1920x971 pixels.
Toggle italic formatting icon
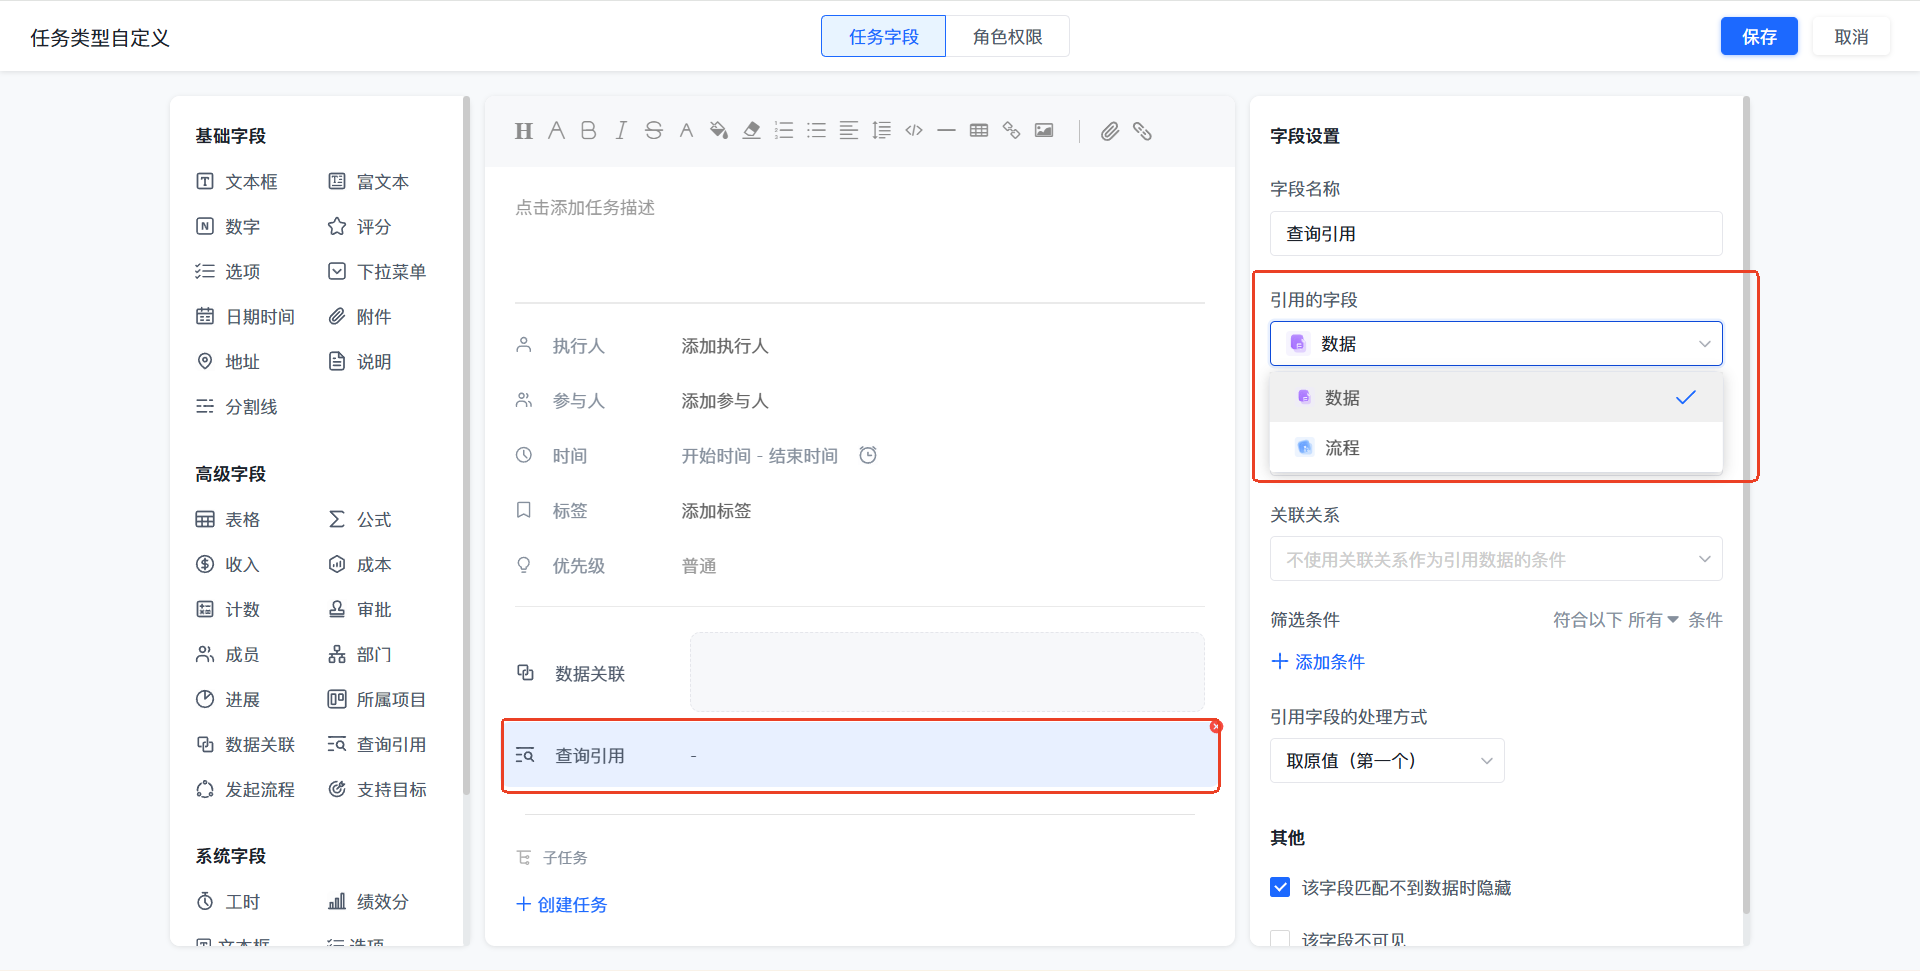621,131
